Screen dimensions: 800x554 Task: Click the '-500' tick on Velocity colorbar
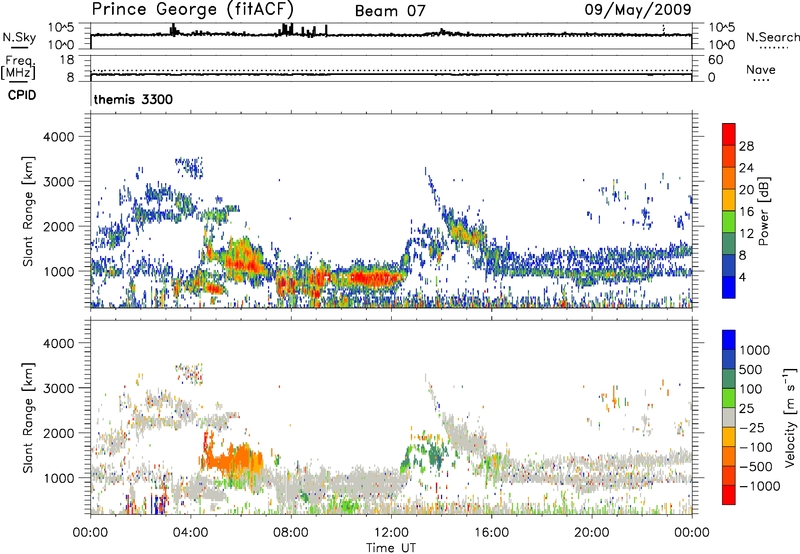point(755,466)
